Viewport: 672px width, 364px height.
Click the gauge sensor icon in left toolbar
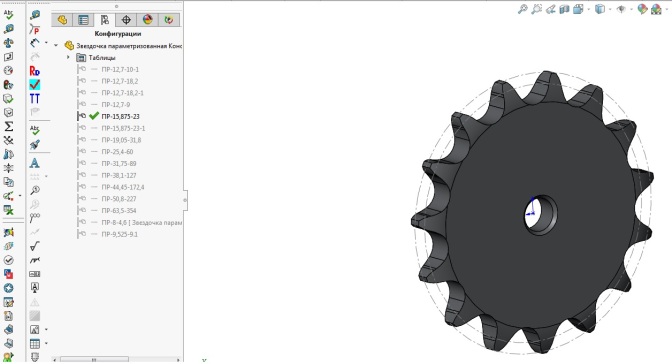point(8,71)
